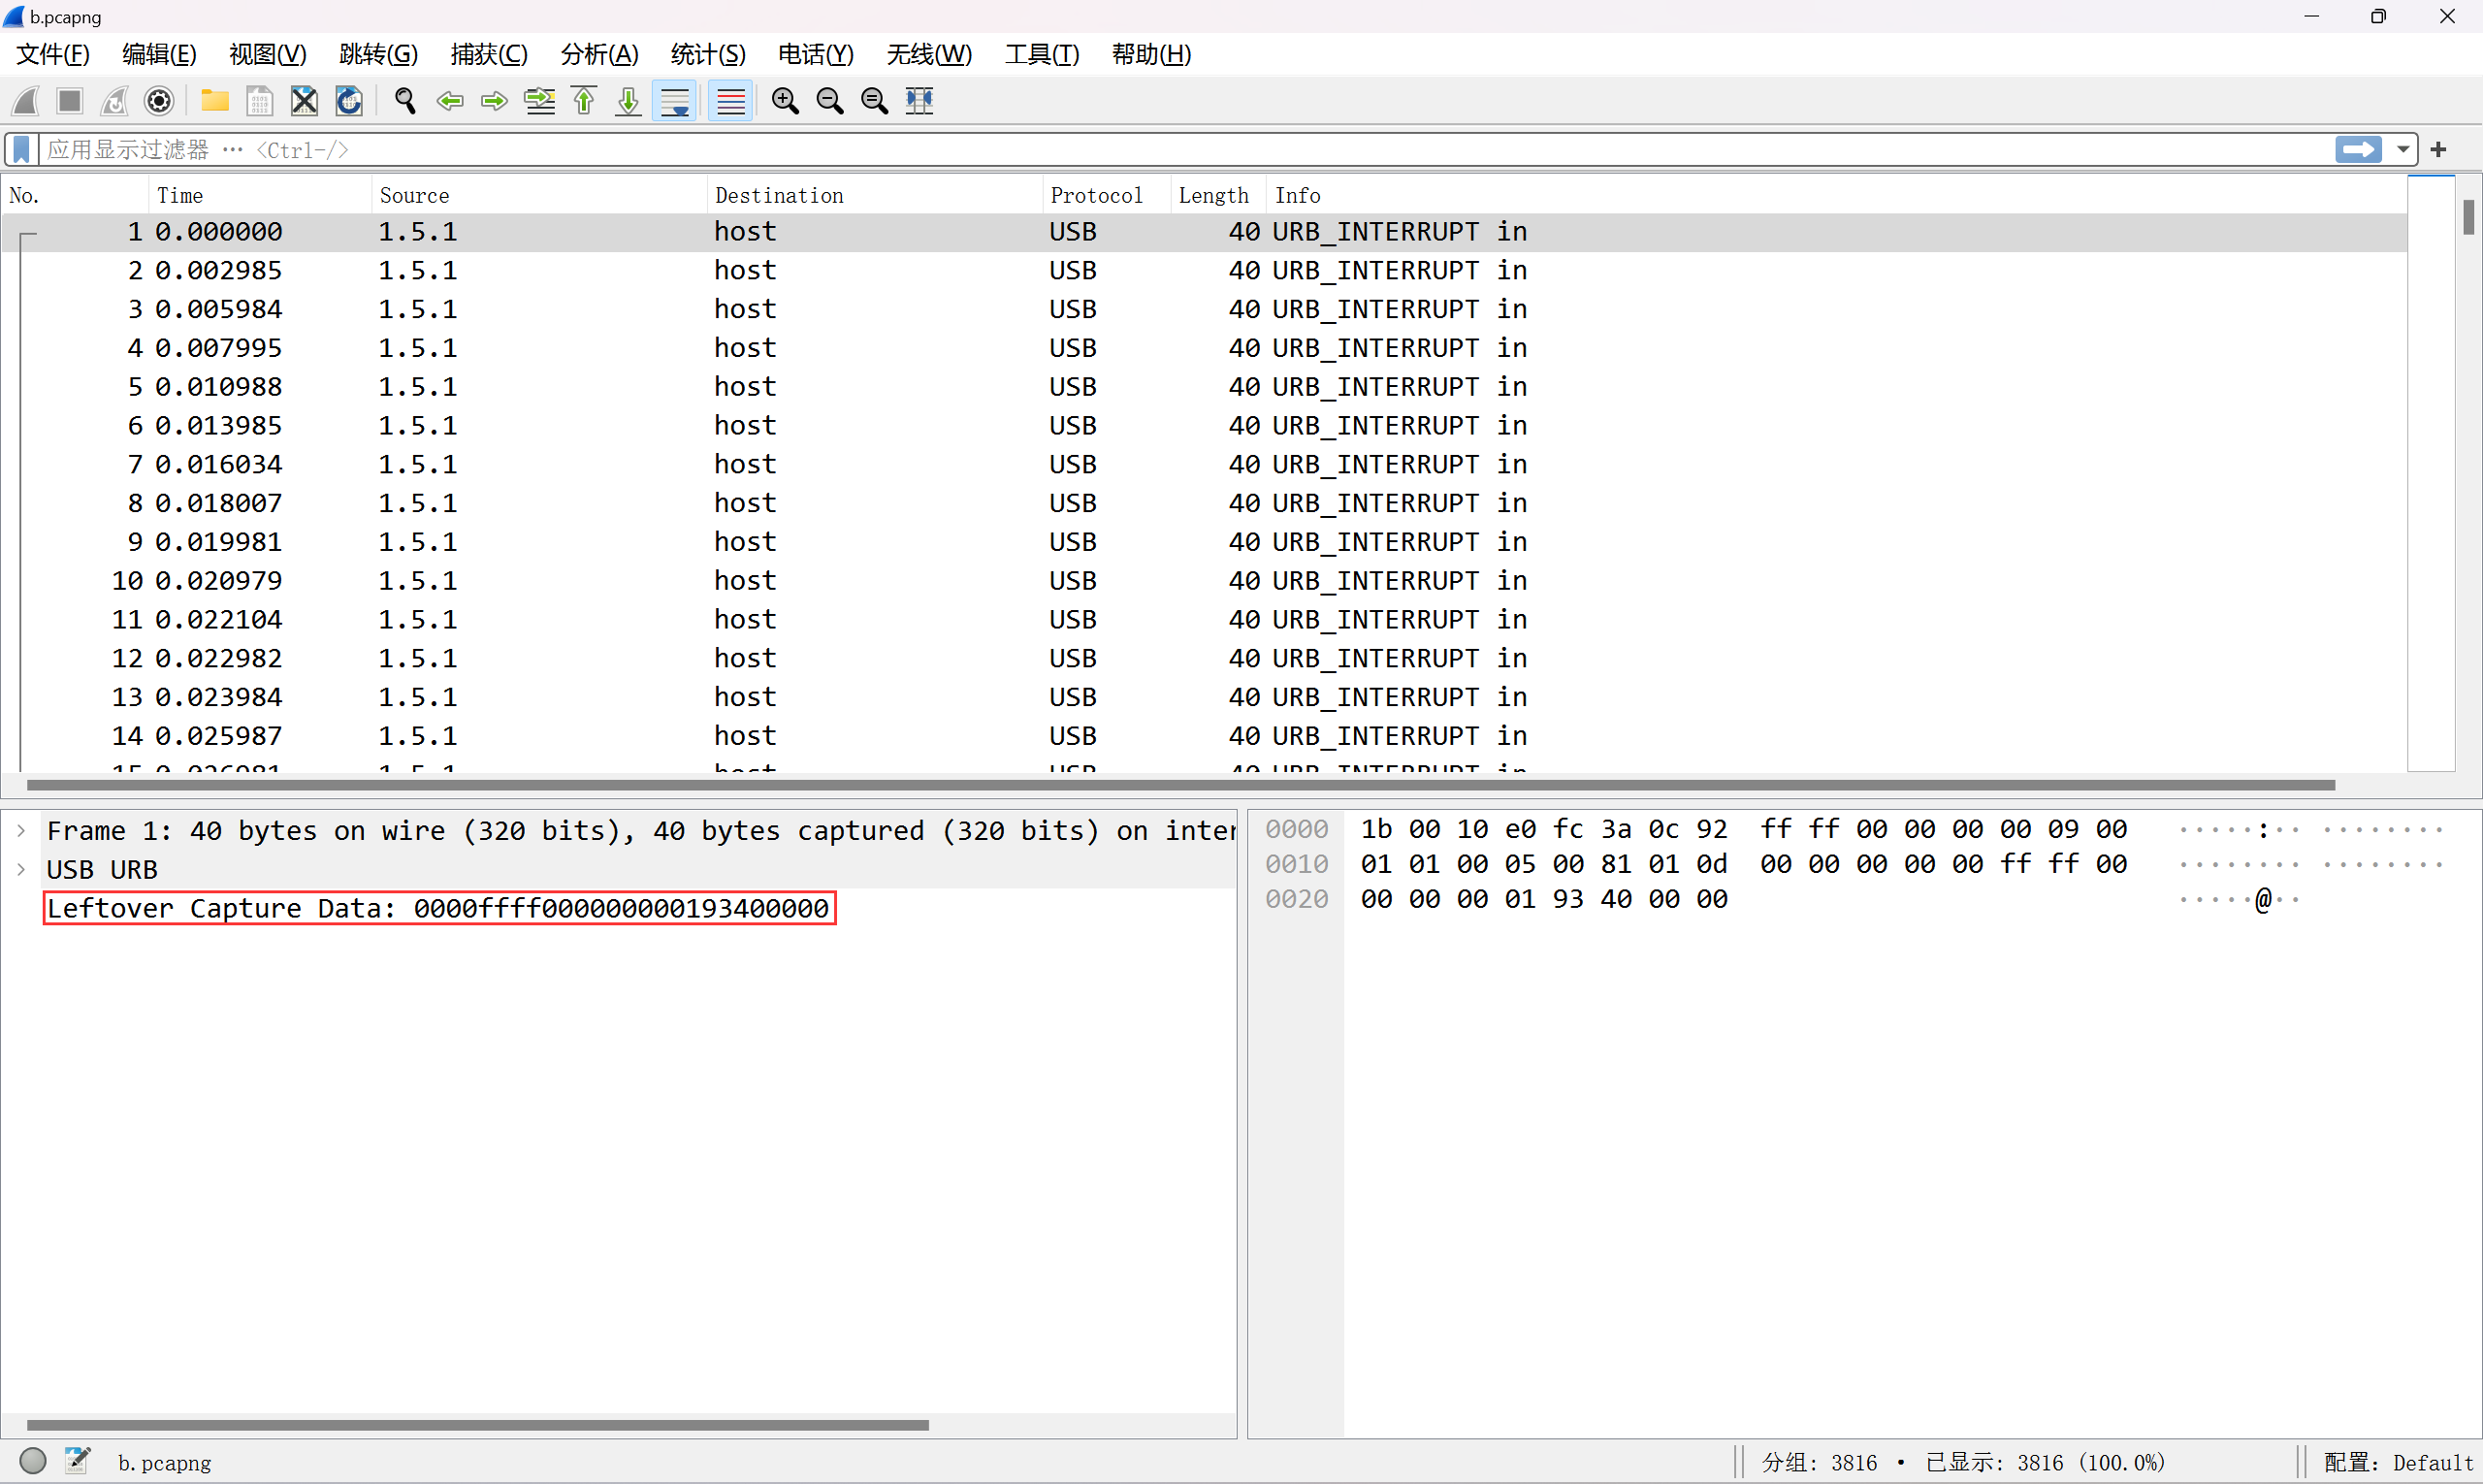The width and height of the screenshot is (2483, 1484).
Task: Close the capture file with the X icon
Action: 304,101
